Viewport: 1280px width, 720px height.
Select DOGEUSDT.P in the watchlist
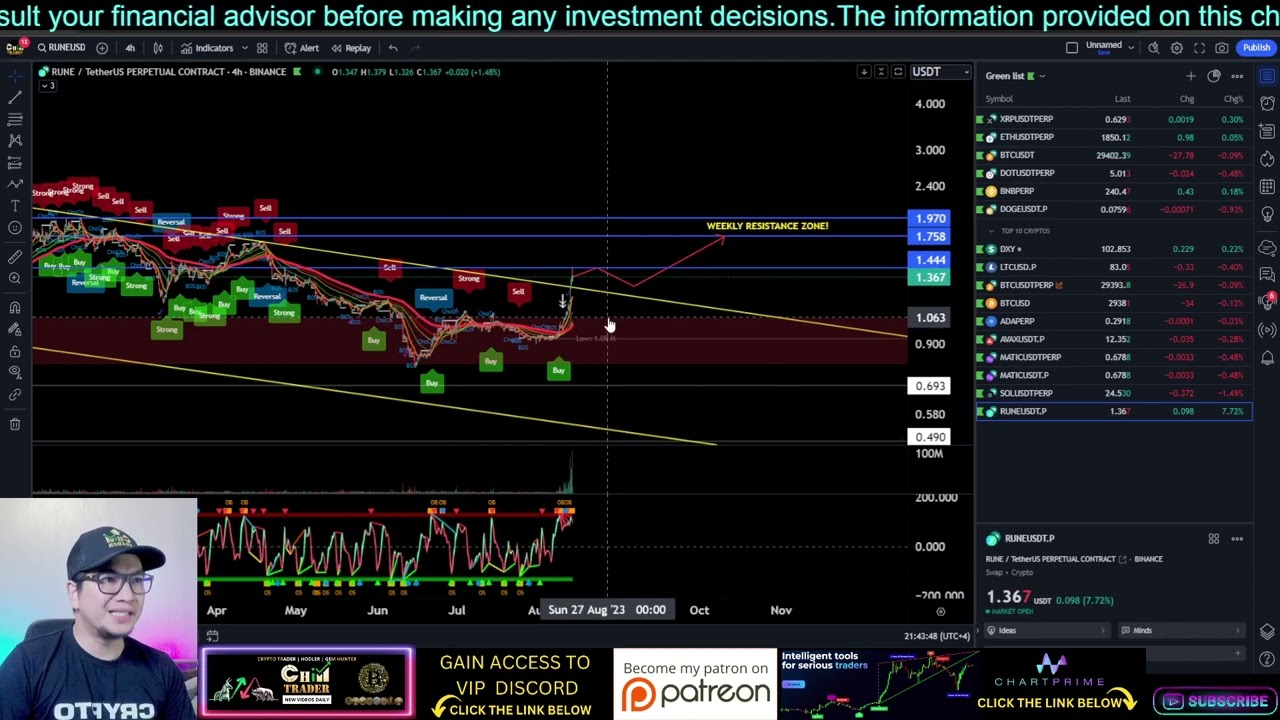1114,209
